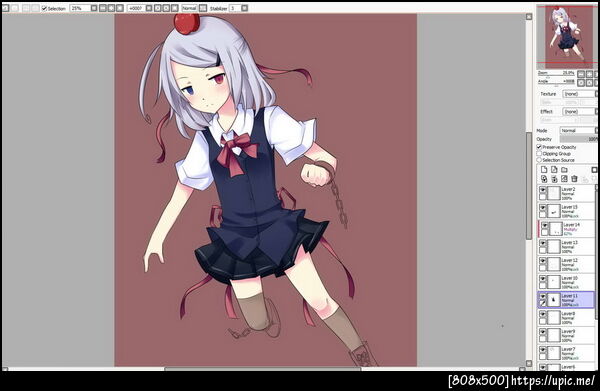Hide Layer8 using its eye icon
This screenshot has width=600, height=391.
tap(543, 314)
